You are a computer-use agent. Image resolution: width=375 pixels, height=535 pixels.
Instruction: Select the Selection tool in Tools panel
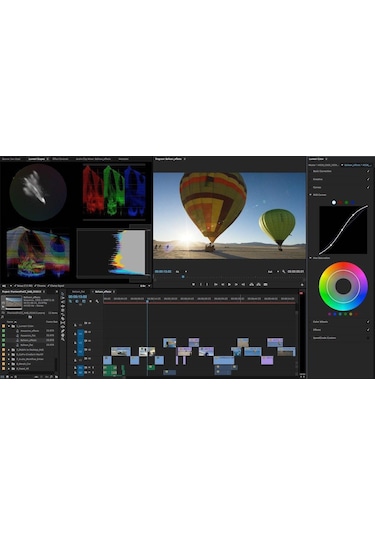click(63, 293)
